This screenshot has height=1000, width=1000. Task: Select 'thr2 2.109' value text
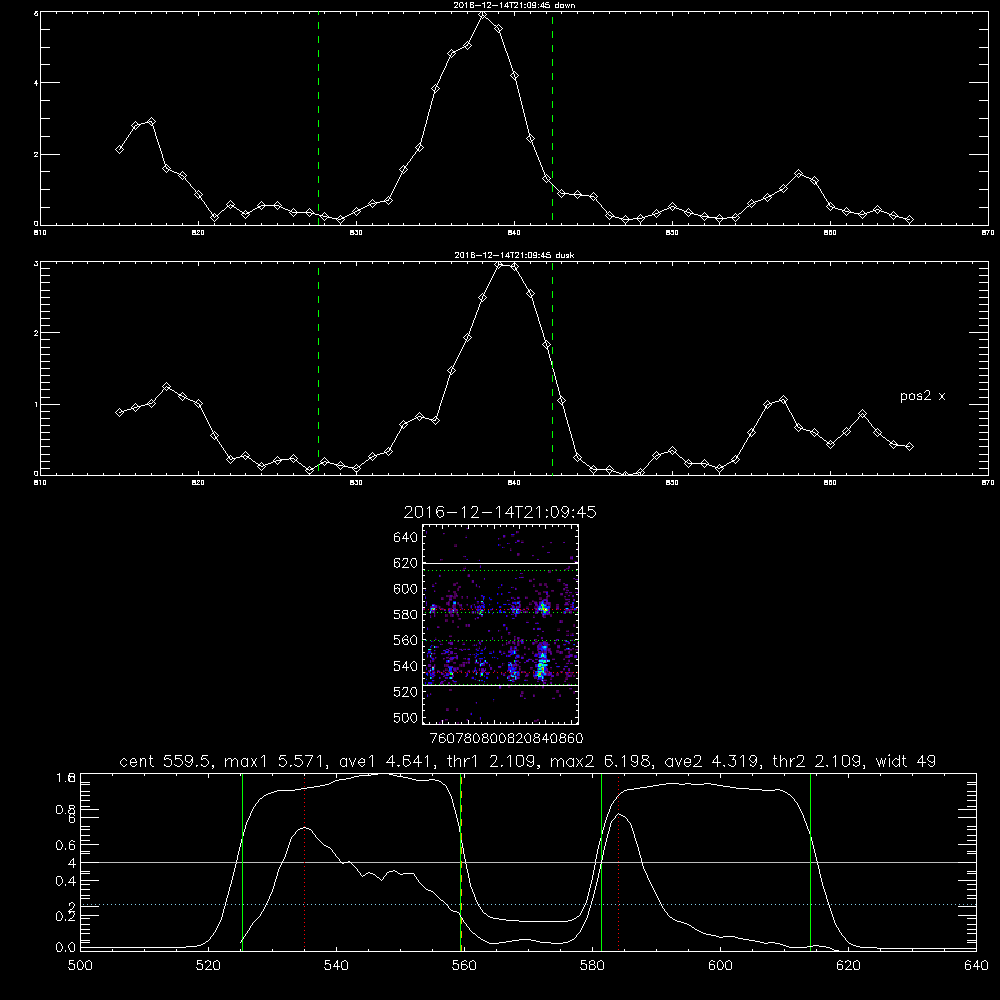click(817, 761)
